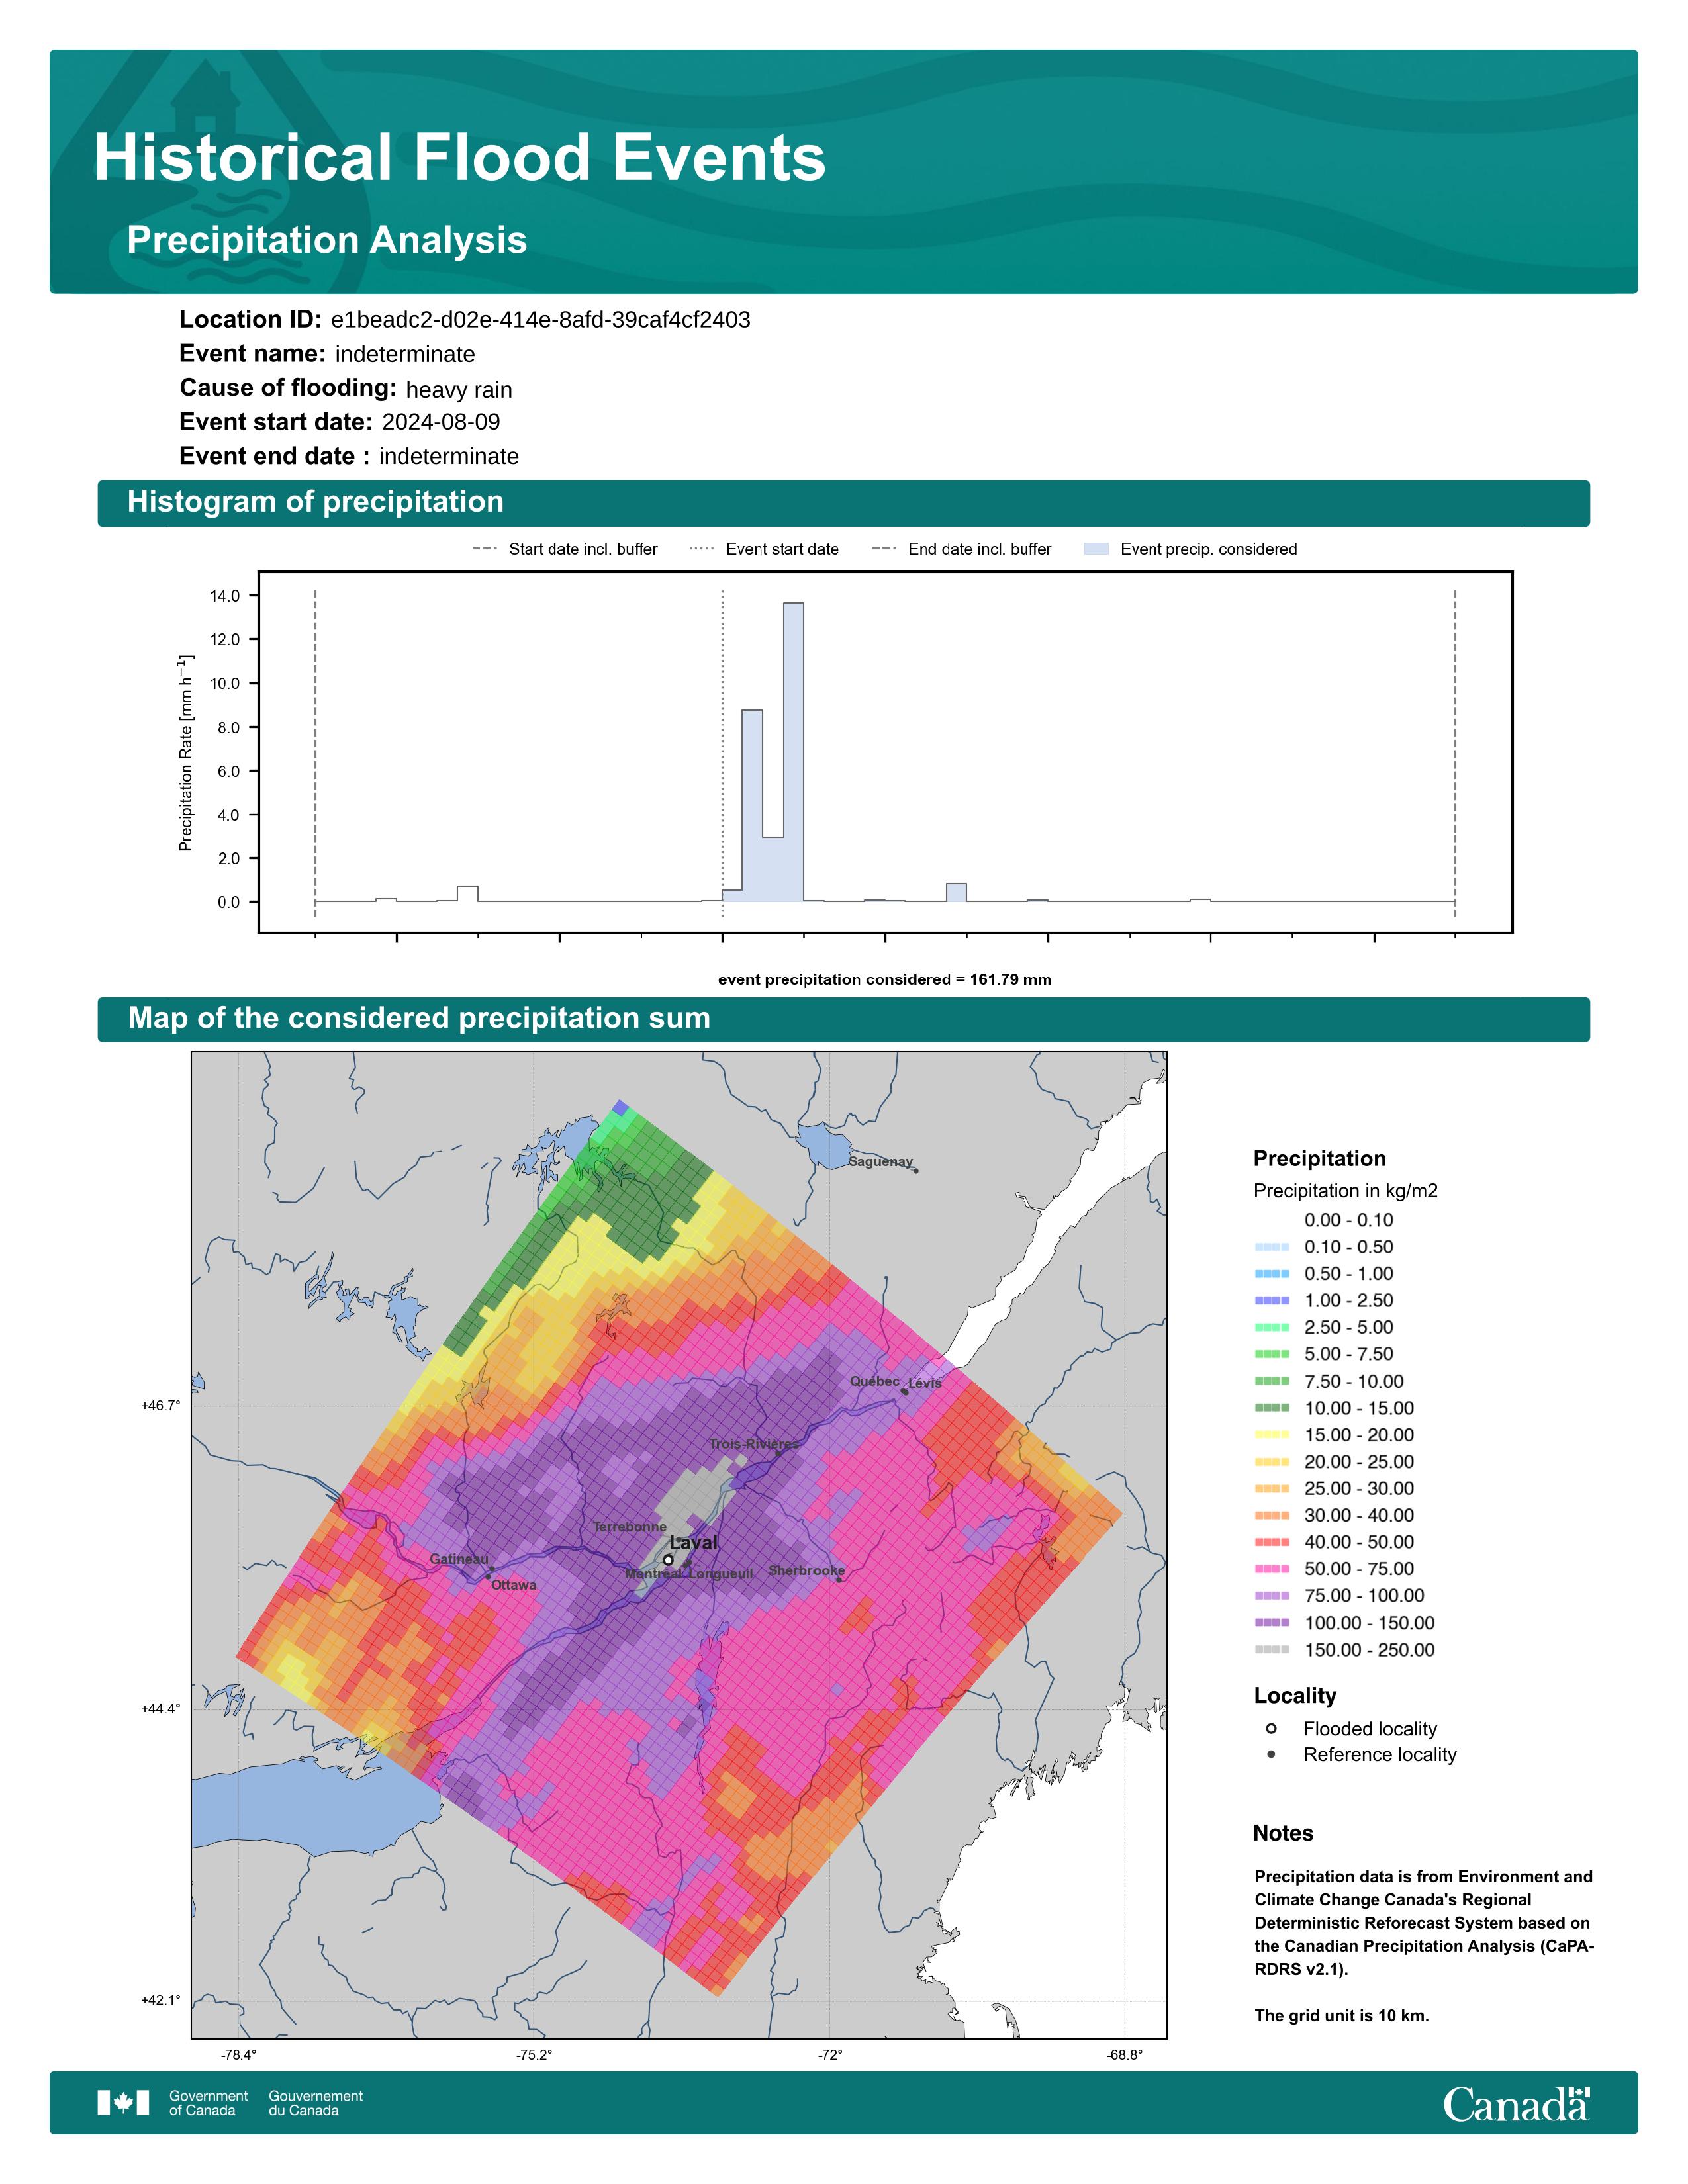Click the event start date 2024-08-09
The width and height of the screenshot is (1688, 2184).
(x=441, y=422)
